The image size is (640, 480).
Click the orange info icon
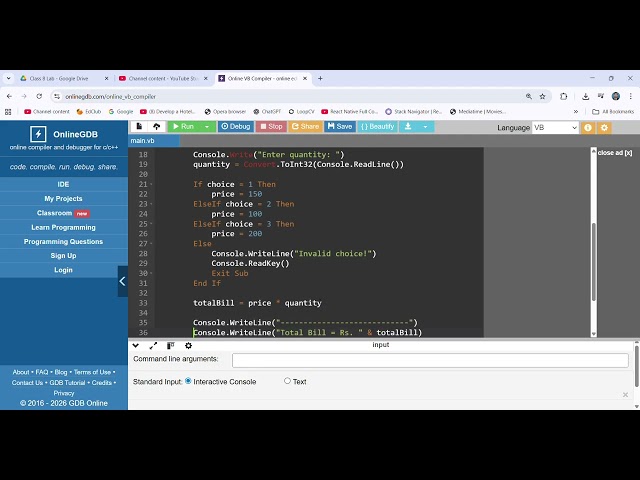[x=588, y=128]
